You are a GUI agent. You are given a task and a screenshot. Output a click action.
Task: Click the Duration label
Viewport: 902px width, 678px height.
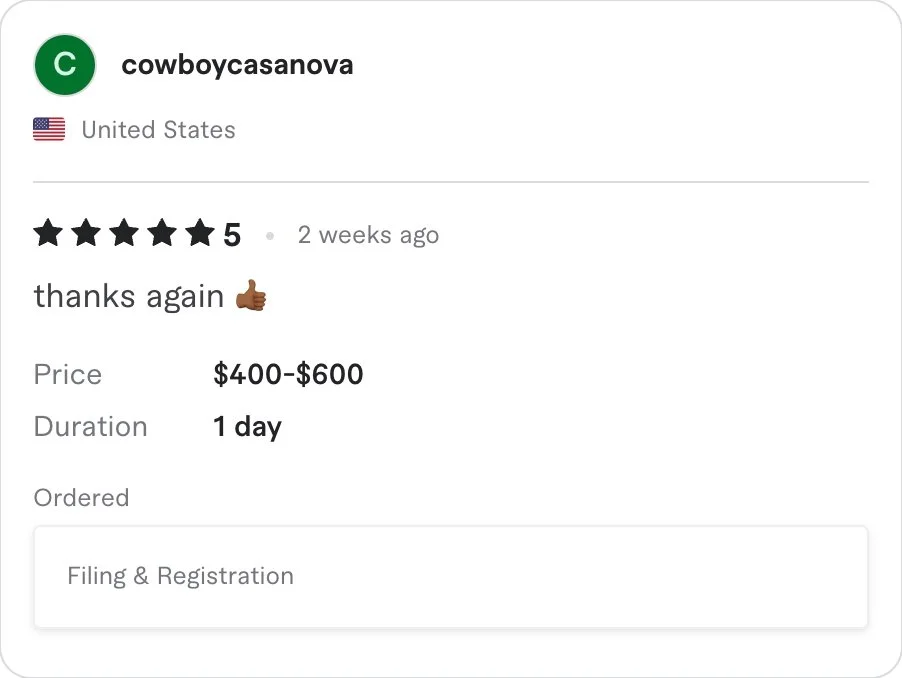(x=90, y=427)
